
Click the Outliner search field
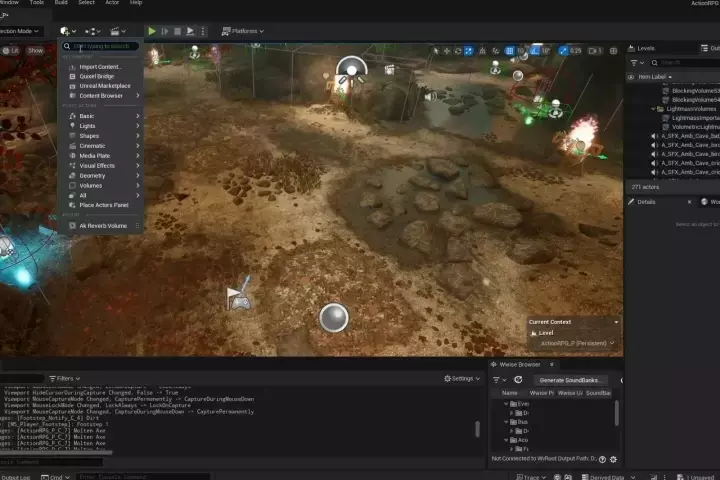685,63
